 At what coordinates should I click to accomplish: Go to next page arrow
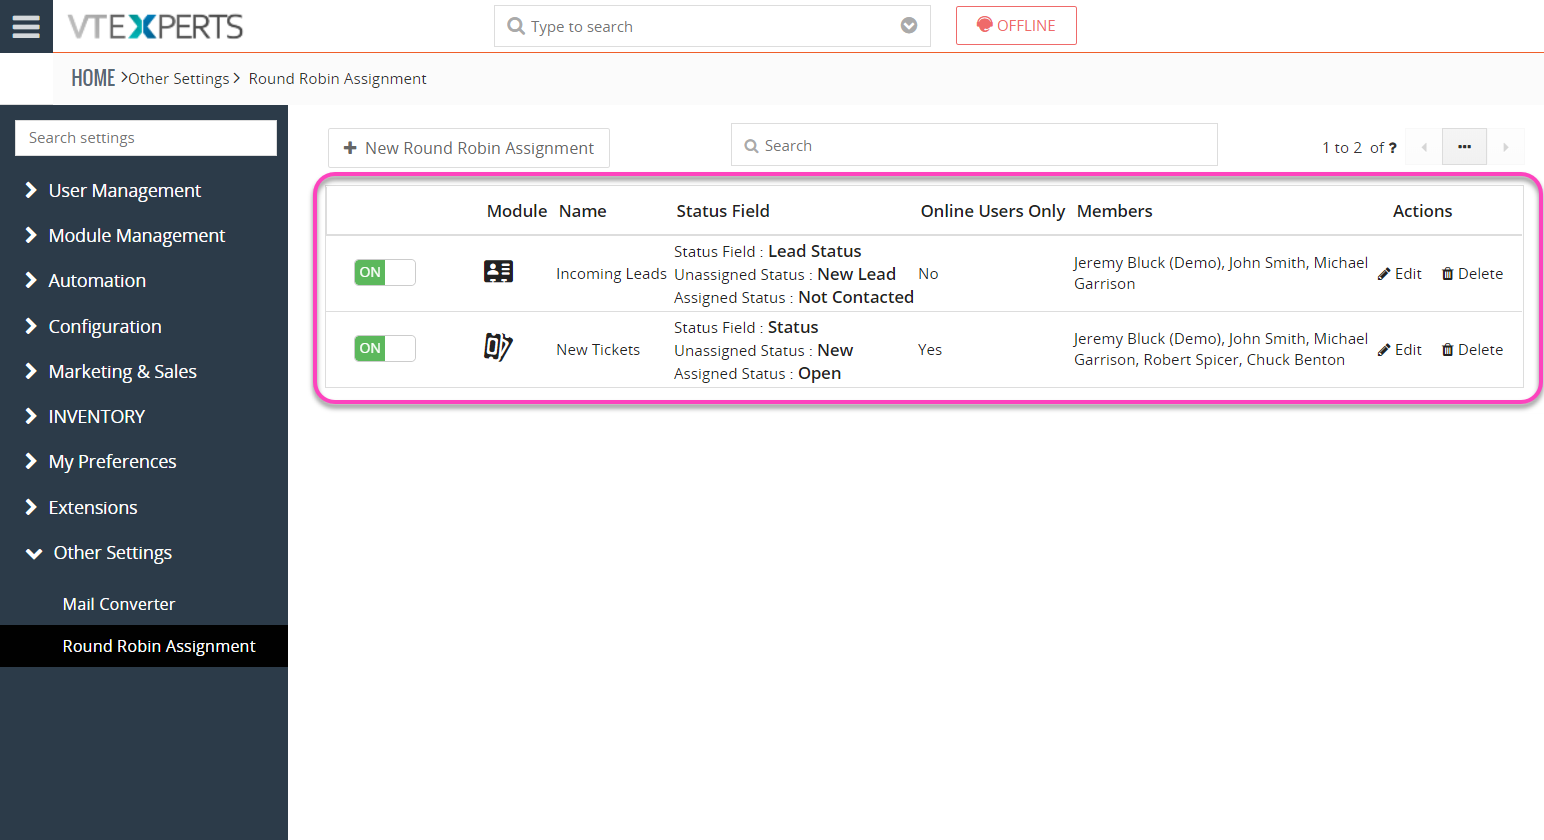pos(1505,147)
